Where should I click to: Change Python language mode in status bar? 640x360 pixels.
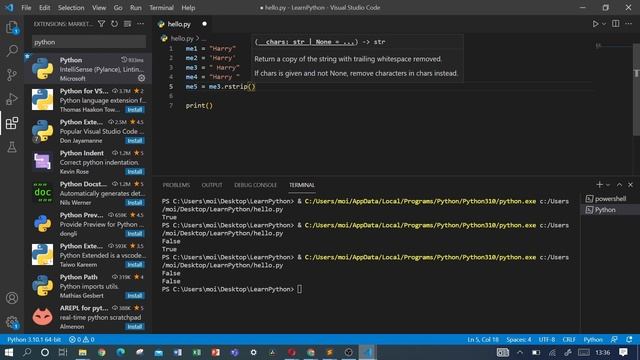pos(593,340)
